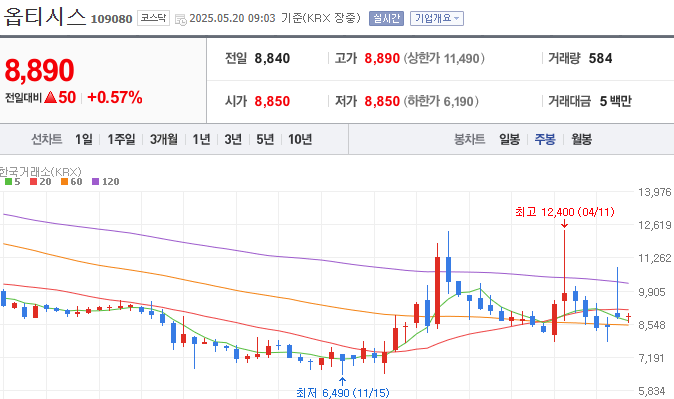Click the 상한가 11,490 text

point(444,58)
